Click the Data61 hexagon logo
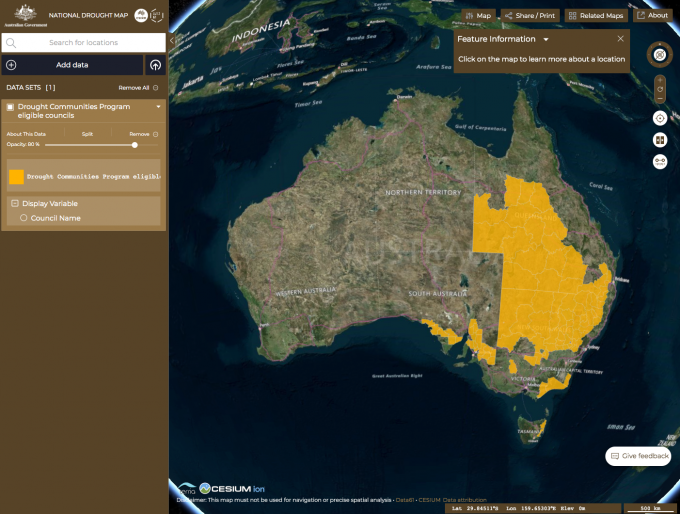Viewport: 680px width, 514px height. coord(156,15)
